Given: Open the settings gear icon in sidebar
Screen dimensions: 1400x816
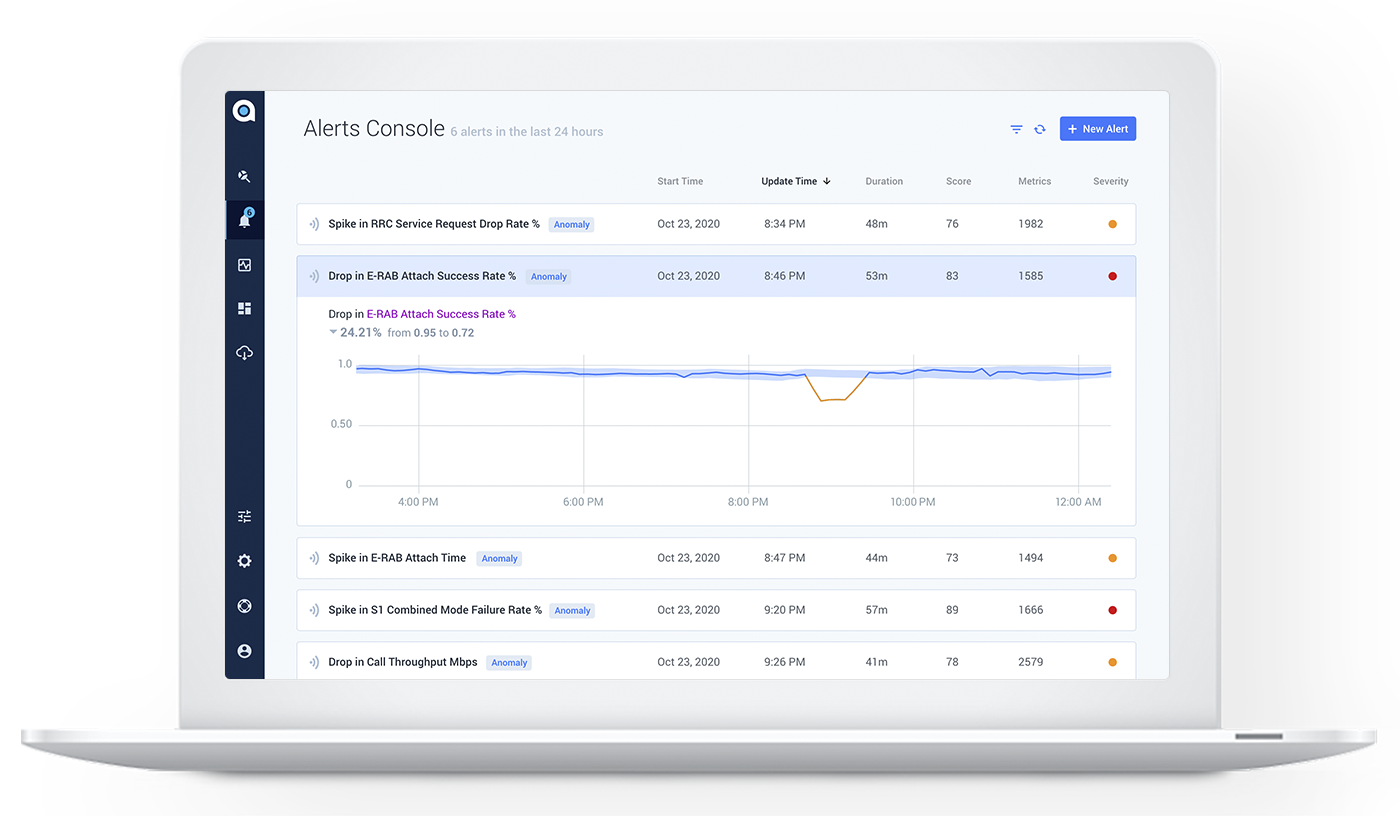Looking at the screenshot, I should tap(244, 561).
